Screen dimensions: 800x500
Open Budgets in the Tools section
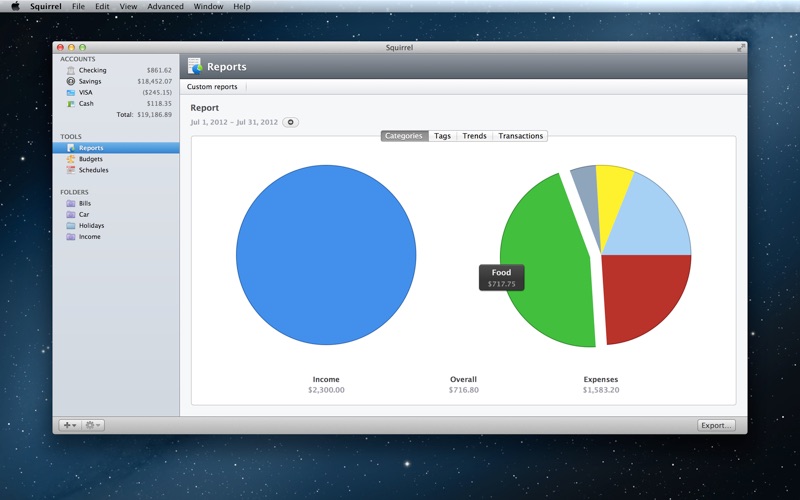coord(90,159)
